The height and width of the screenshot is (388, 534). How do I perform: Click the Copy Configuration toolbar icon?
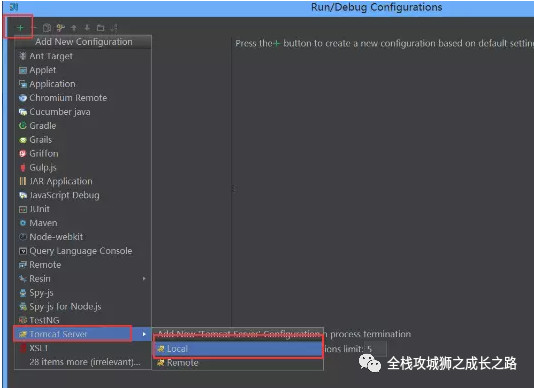coord(47,28)
